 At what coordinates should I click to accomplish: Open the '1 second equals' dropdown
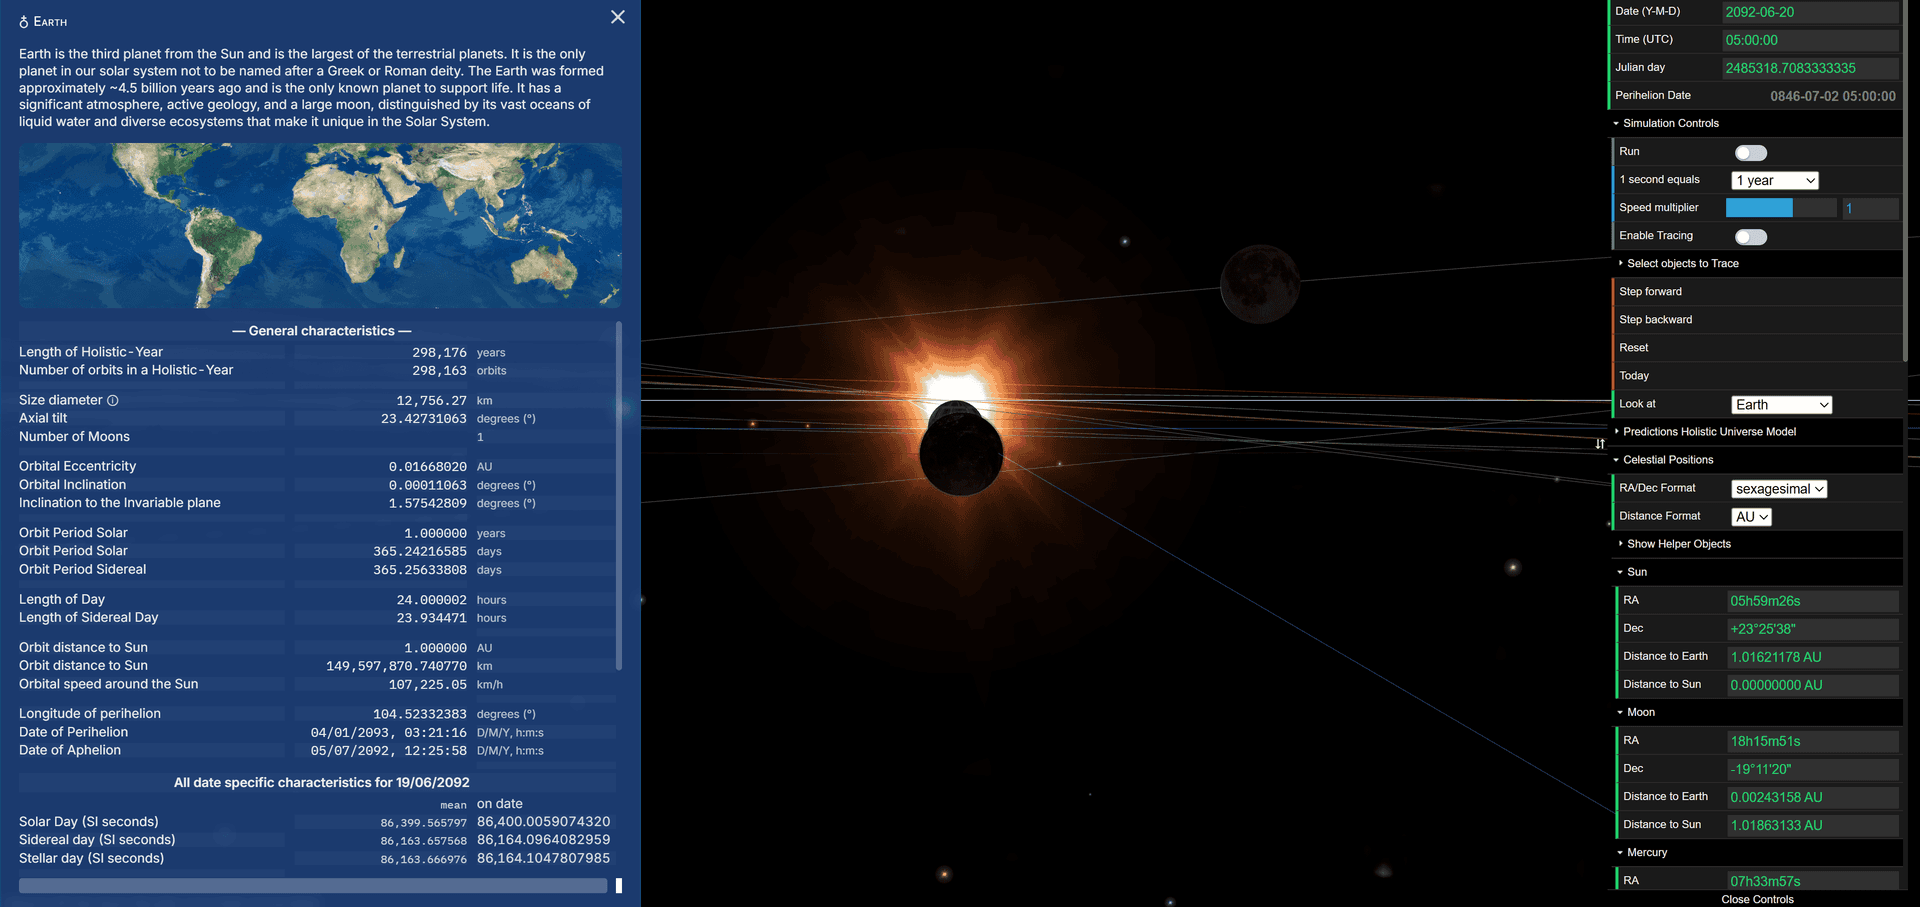[1774, 180]
